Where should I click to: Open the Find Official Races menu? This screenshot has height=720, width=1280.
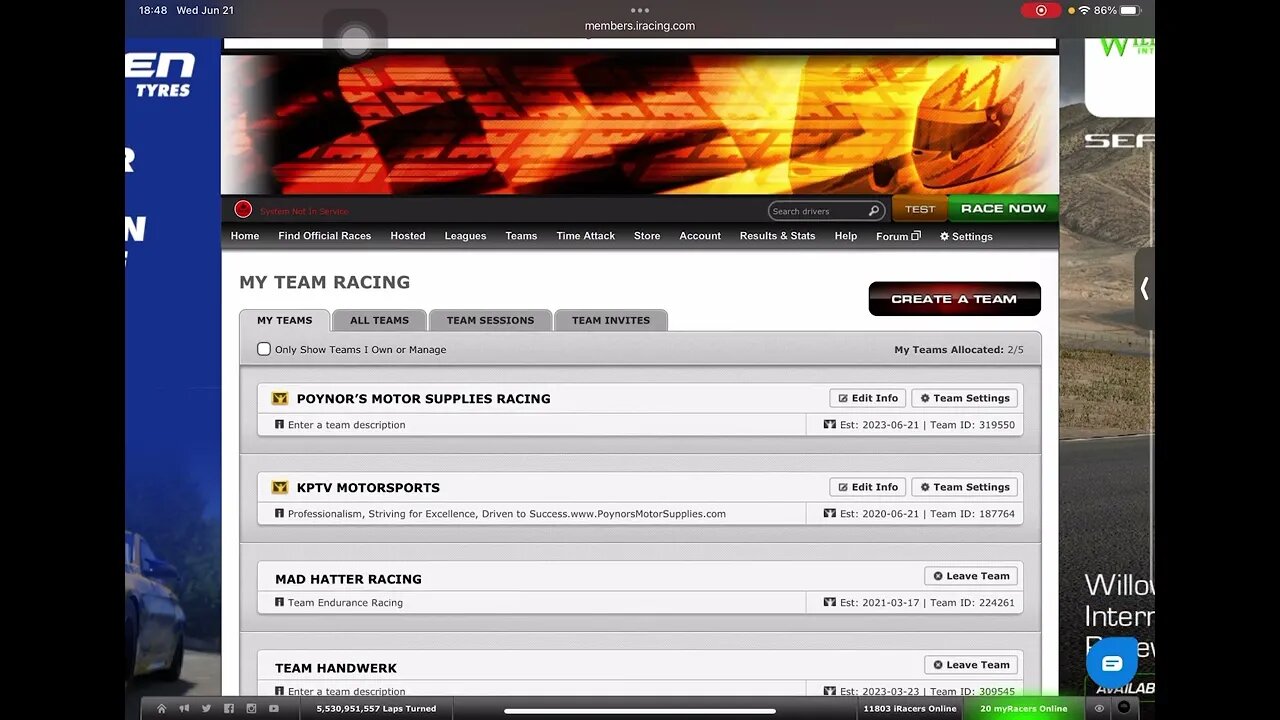tap(325, 236)
